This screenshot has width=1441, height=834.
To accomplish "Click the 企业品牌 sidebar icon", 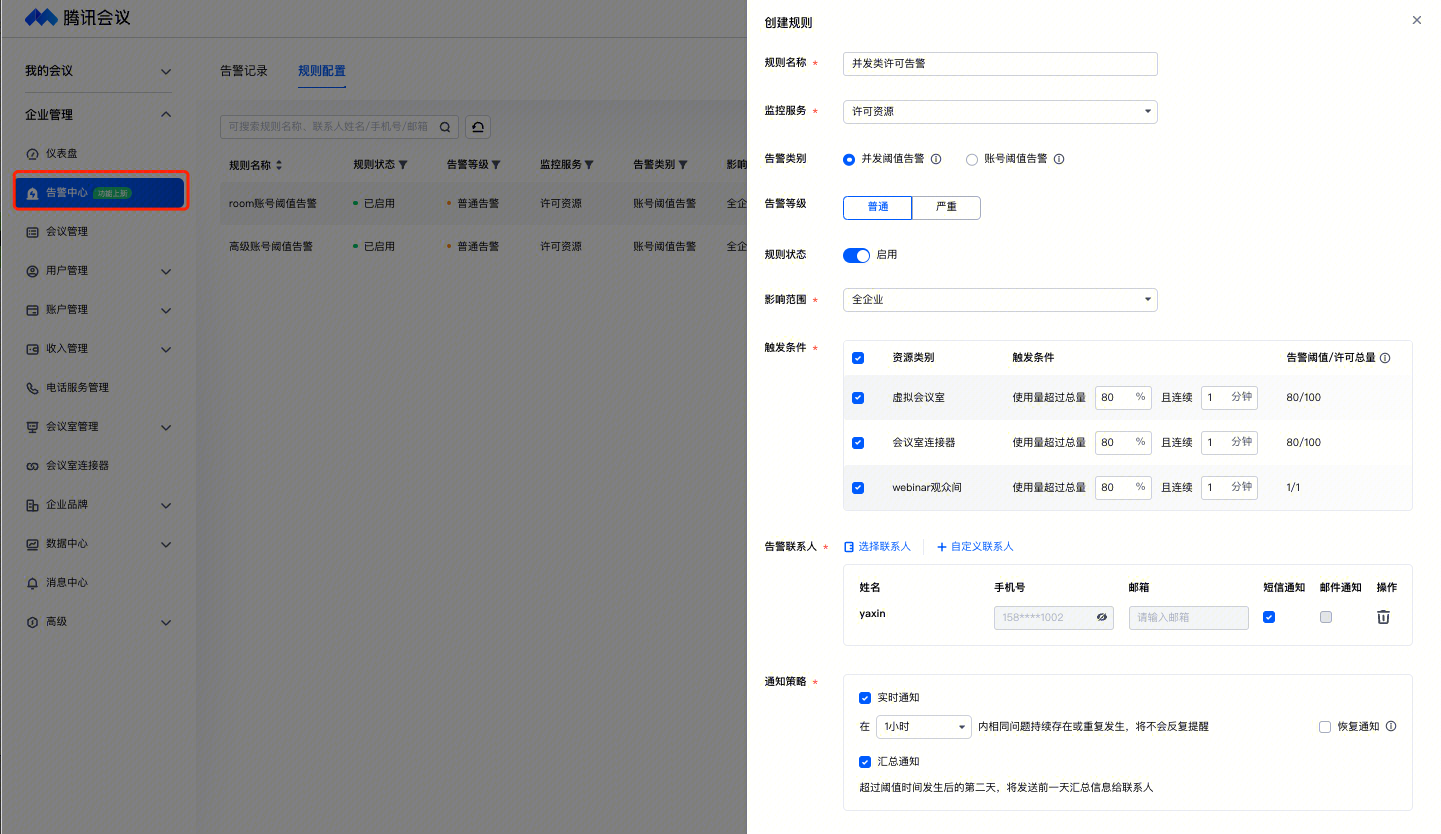I will pos(33,505).
